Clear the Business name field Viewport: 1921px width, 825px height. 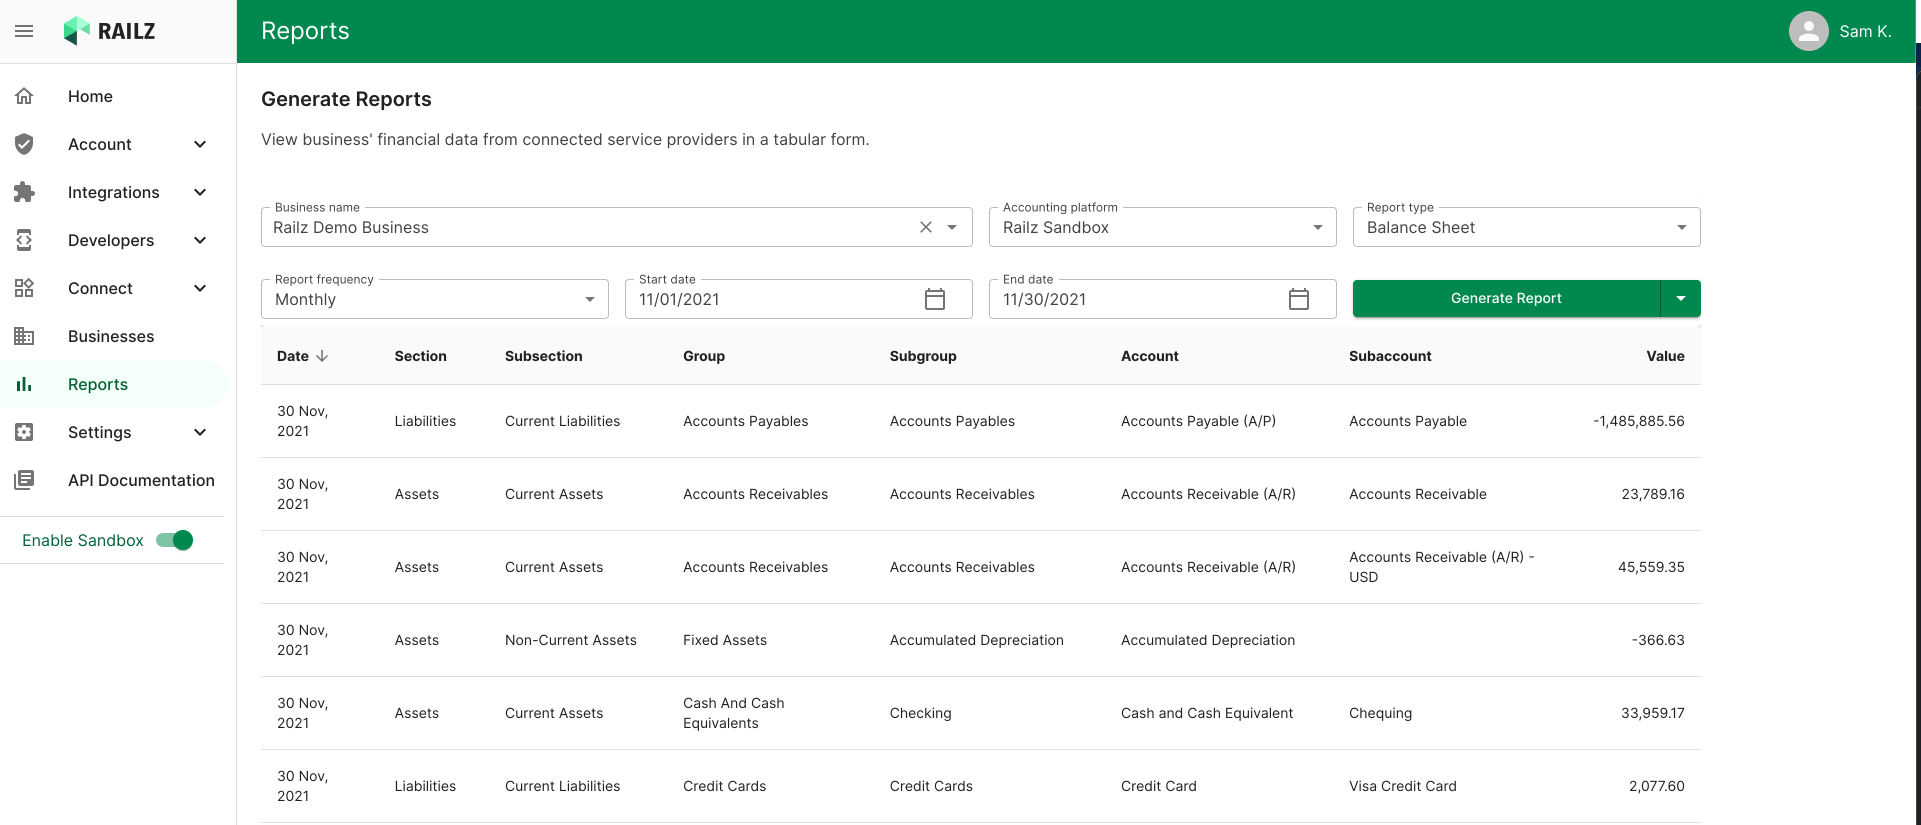(926, 227)
